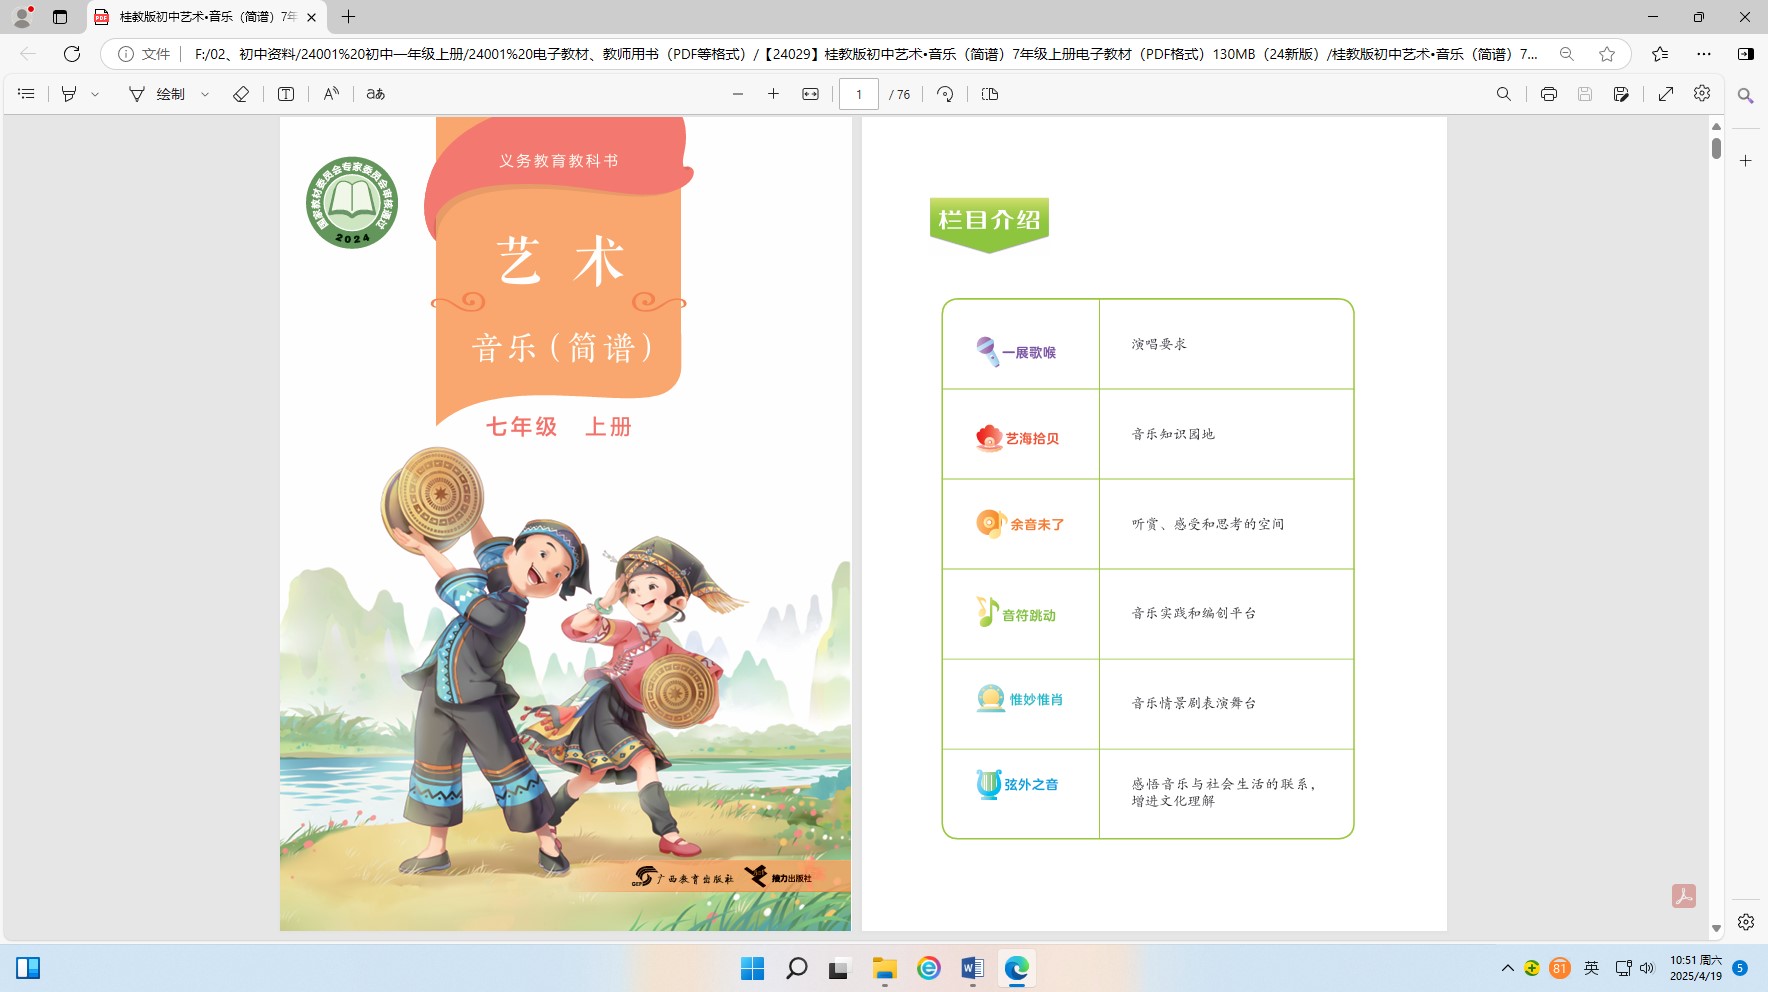1768x992 pixels.
Task: Open the table of contents sidebar
Action: (x=27, y=94)
